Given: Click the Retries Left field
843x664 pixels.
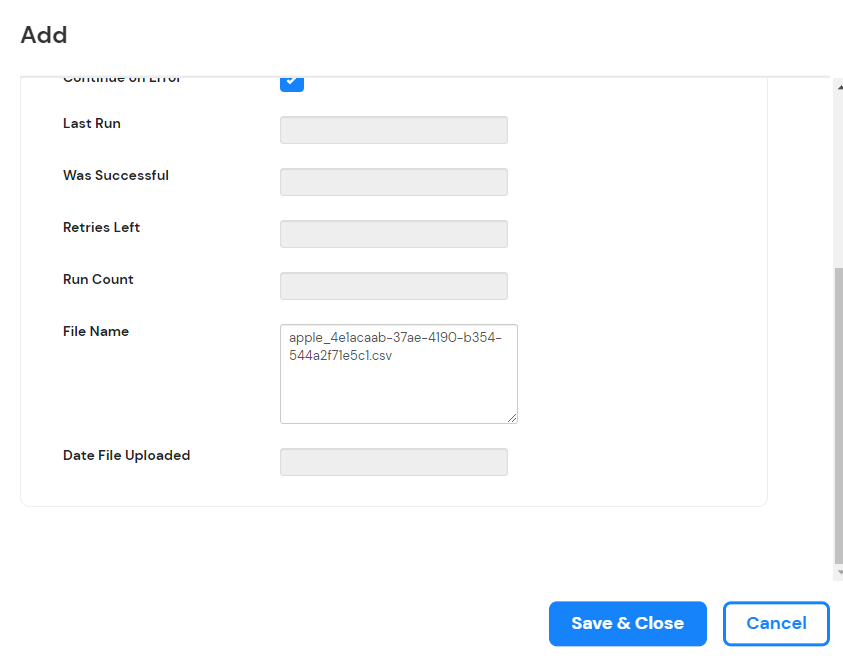Looking at the screenshot, I should [x=393, y=233].
